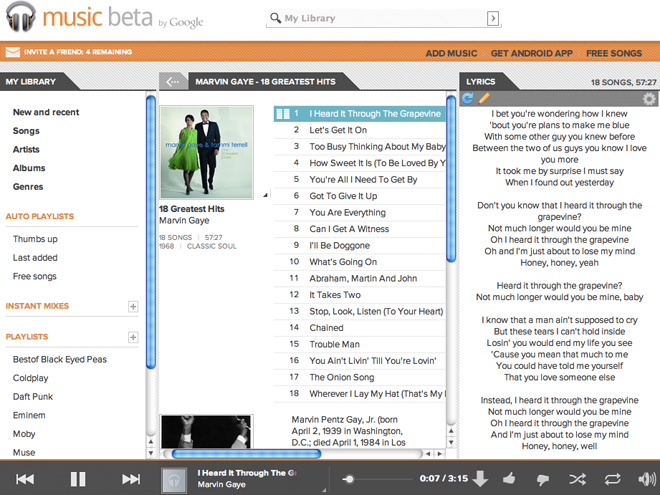Skip to previous track

tap(25, 479)
